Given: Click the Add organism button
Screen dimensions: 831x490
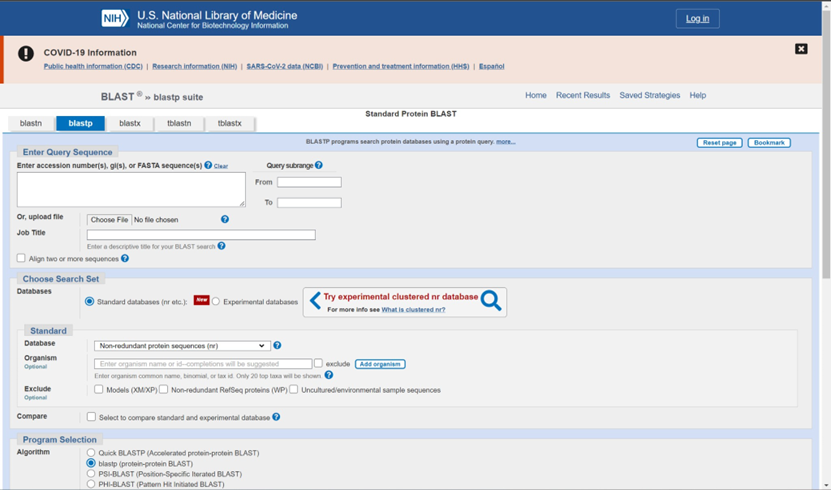Looking at the screenshot, I should (x=380, y=364).
